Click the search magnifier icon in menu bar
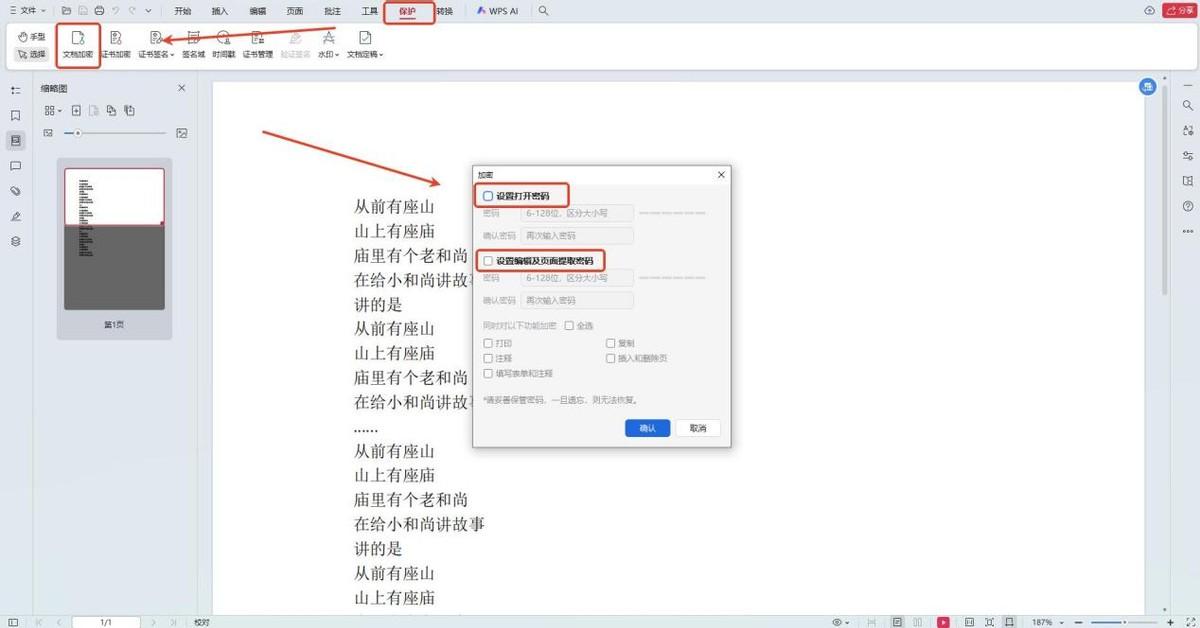 click(x=543, y=11)
